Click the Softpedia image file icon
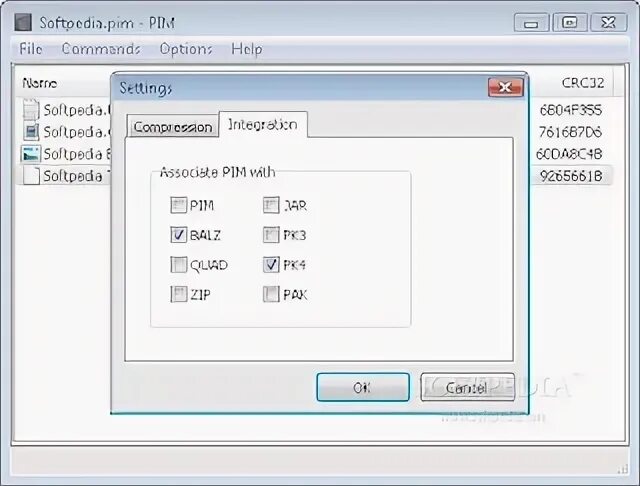Viewport: 640px width, 486px height. coord(31,153)
